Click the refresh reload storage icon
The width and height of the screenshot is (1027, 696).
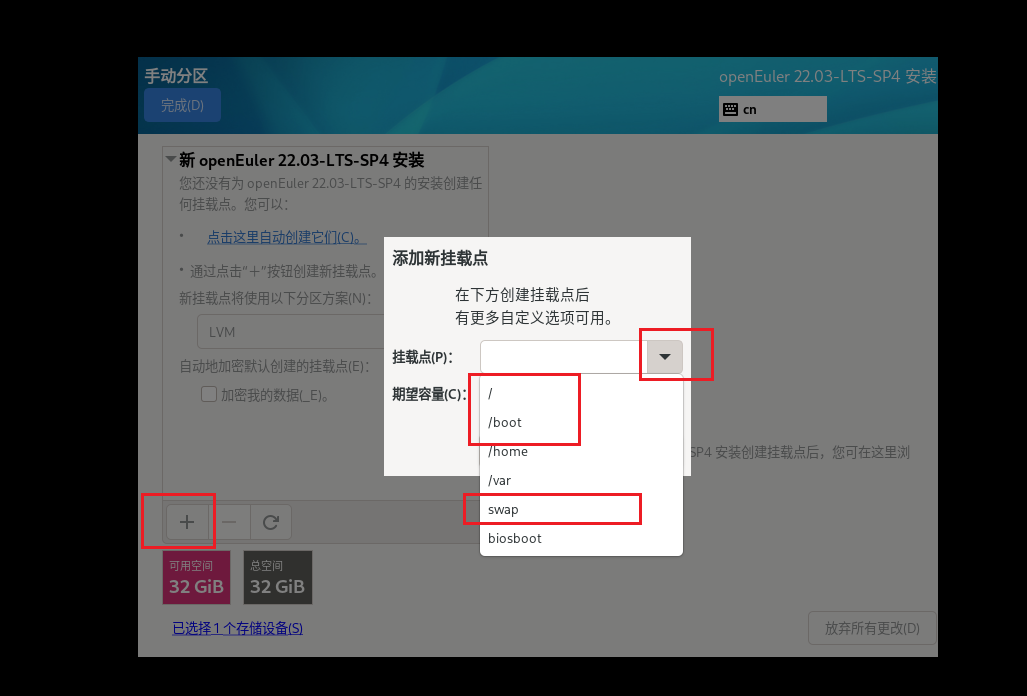[x=271, y=522]
